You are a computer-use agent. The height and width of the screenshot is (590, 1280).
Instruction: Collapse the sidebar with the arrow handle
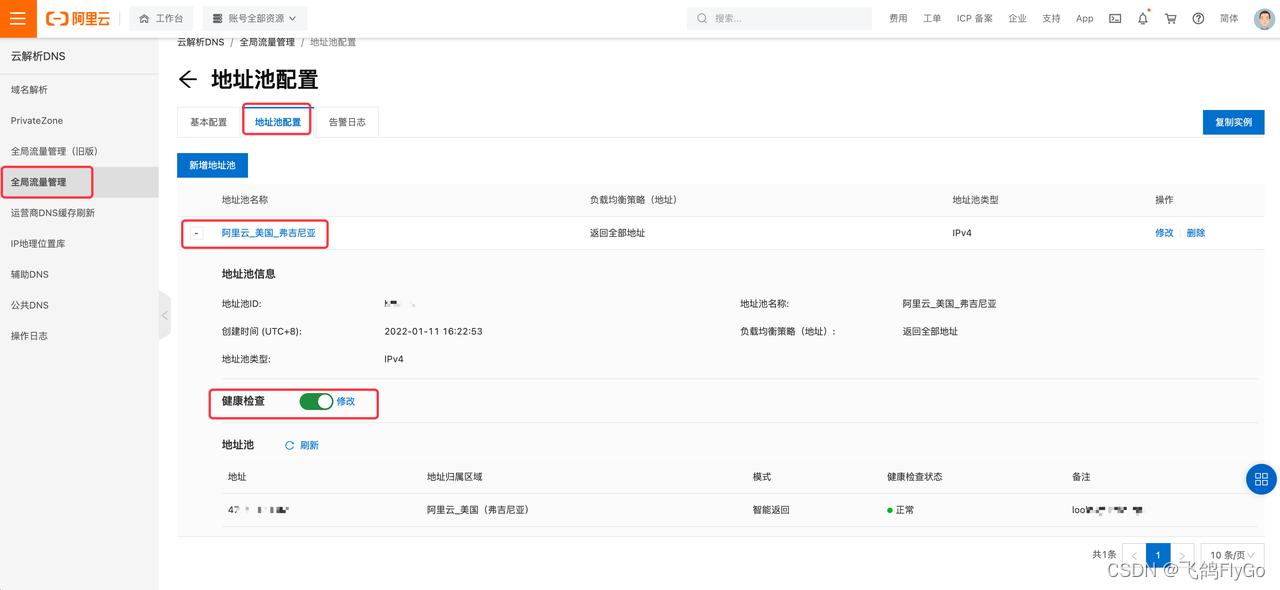[x=164, y=315]
